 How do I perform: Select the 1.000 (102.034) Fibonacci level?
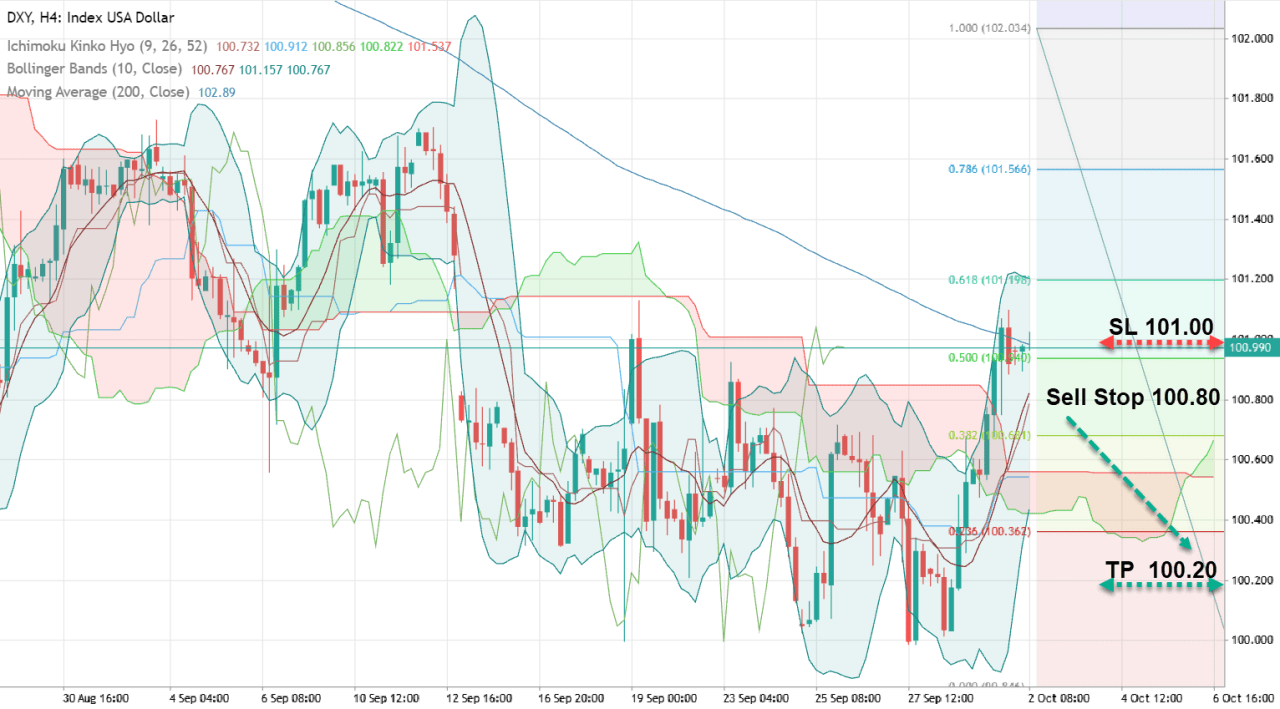(988, 28)
